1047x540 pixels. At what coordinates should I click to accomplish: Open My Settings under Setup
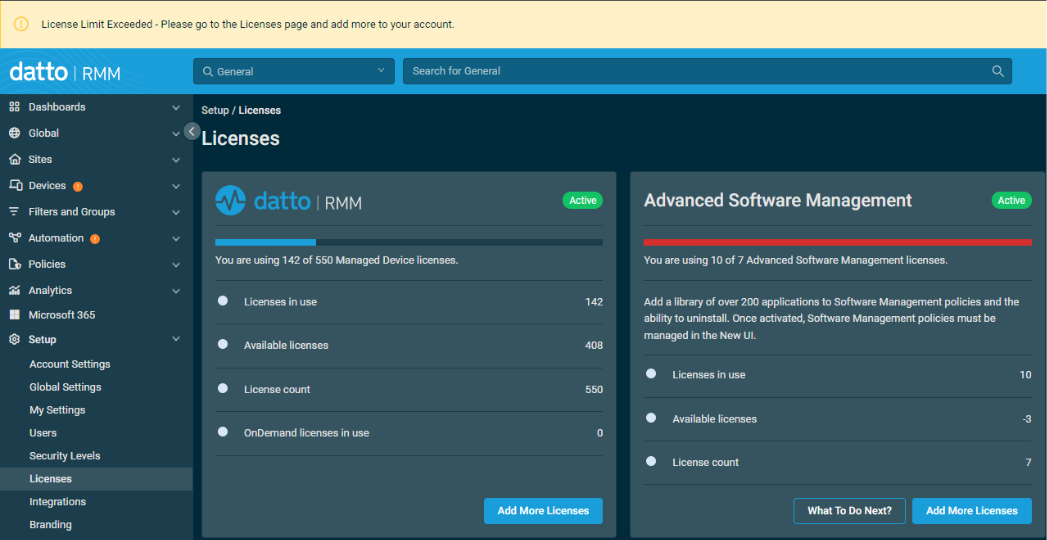pos(57,410)
